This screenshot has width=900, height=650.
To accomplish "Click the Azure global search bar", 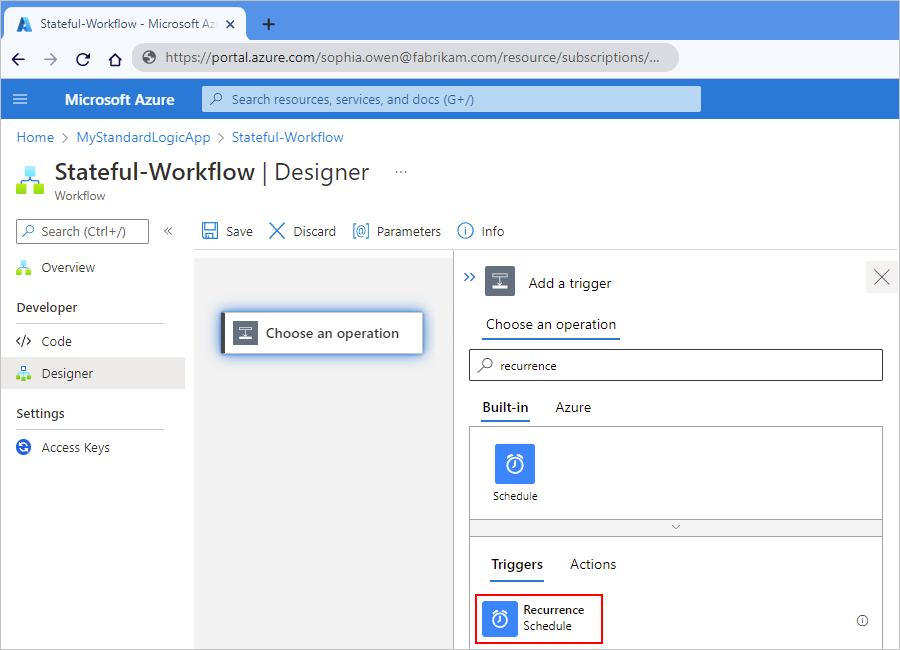I will pos(451,99).
